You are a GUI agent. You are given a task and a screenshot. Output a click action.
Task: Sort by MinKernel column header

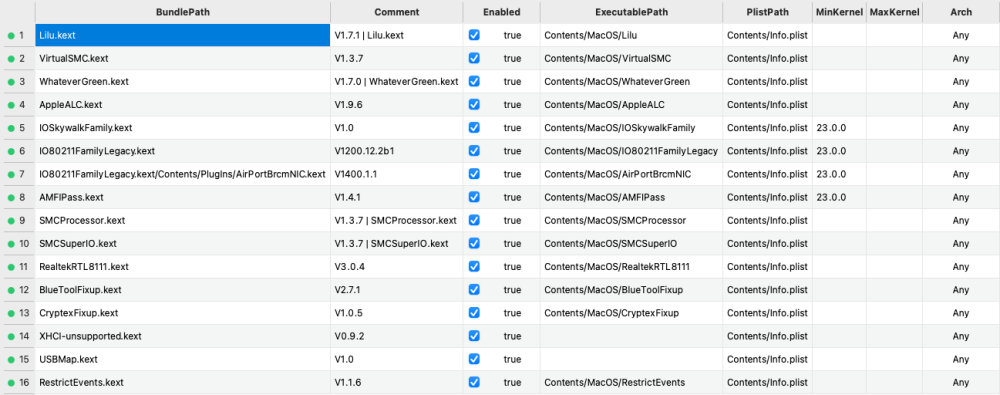pos(839,12)
